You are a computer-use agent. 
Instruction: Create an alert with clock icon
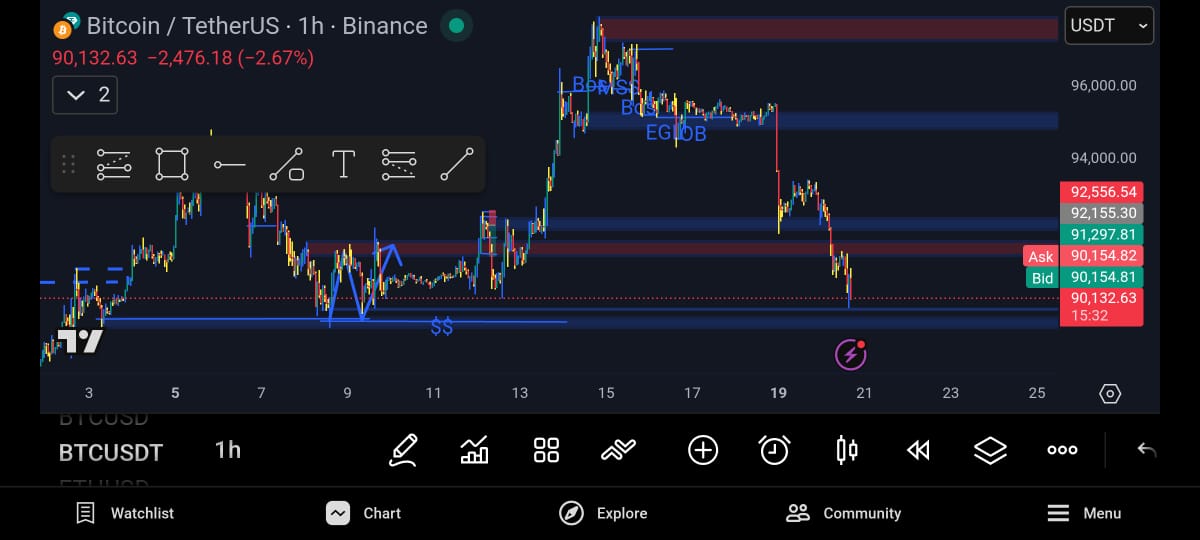774,450
